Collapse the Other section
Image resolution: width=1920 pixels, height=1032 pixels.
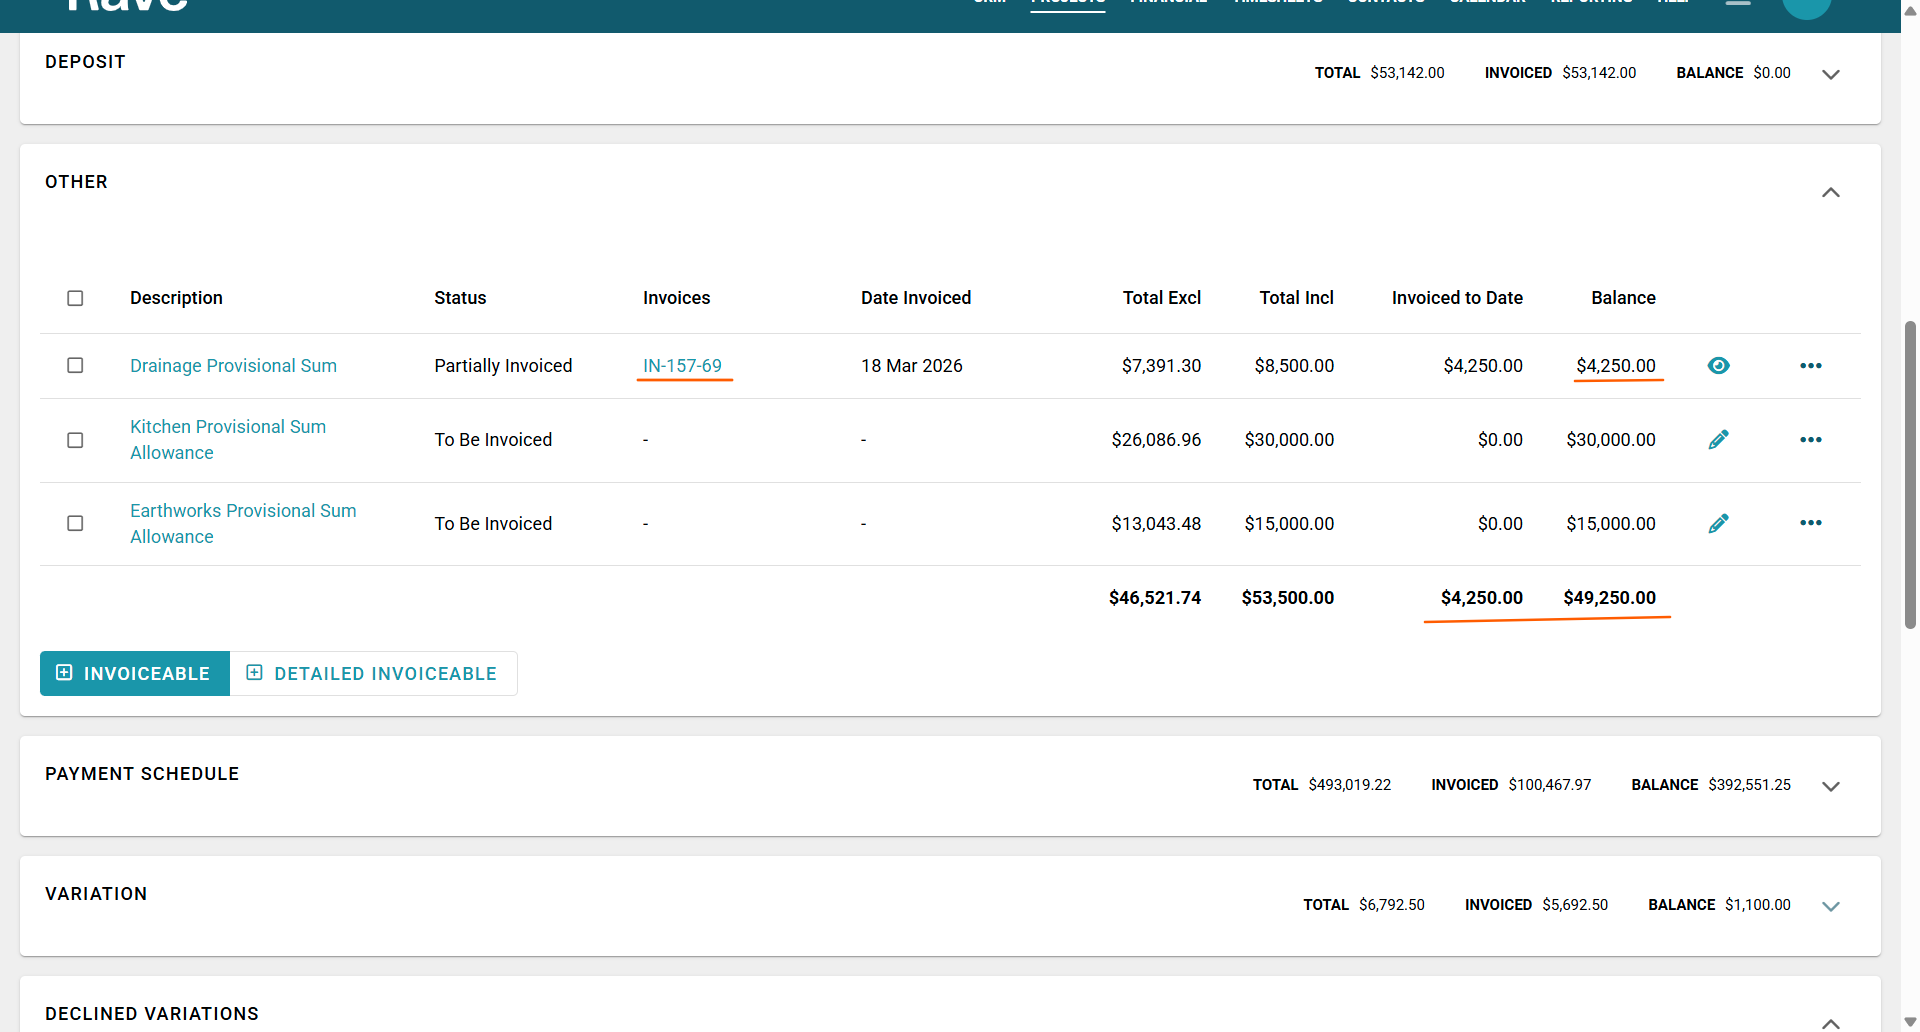pyautogui.click(x=1830, y=193)
